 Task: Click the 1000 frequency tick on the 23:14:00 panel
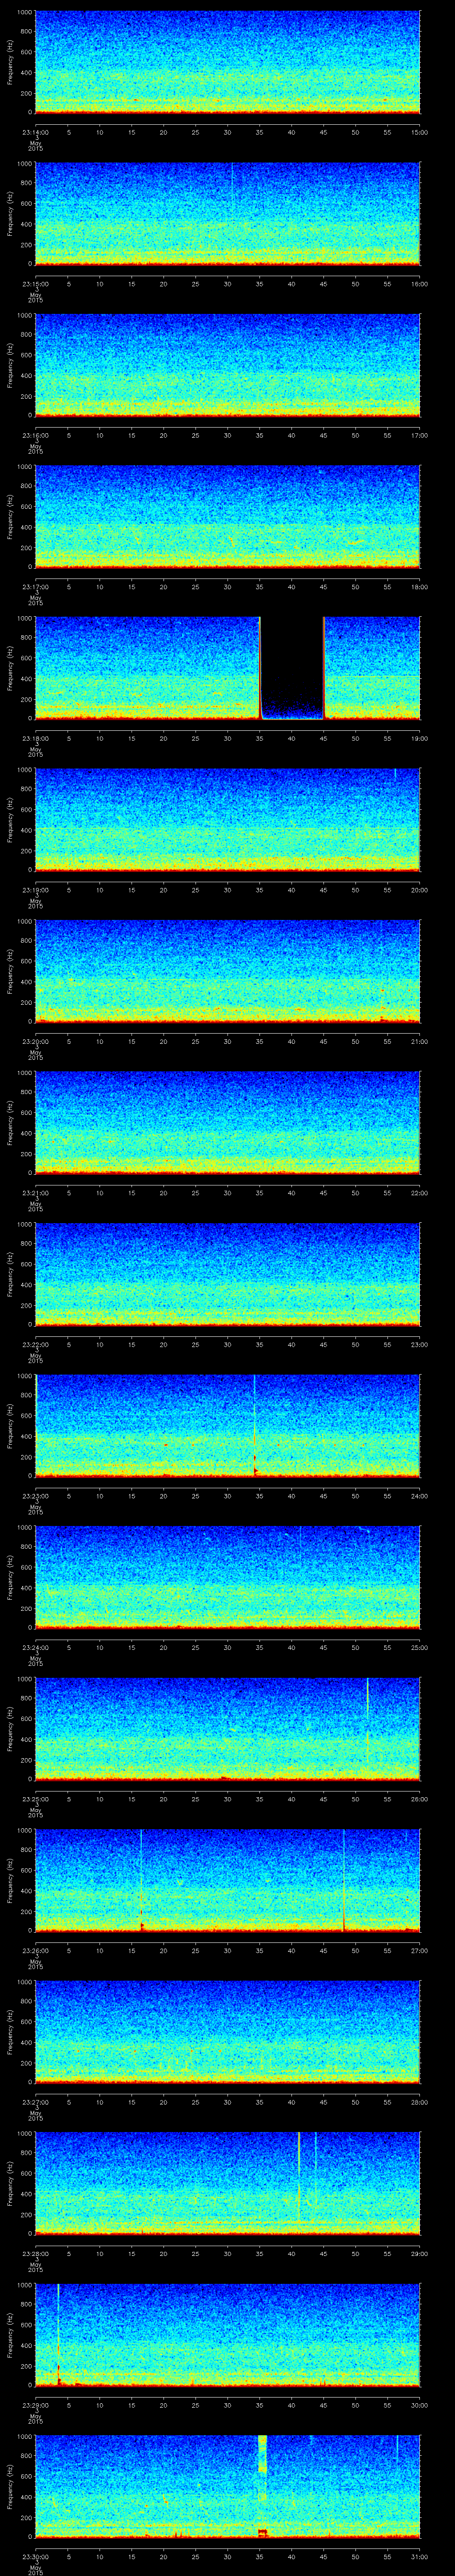click(24, 13)
